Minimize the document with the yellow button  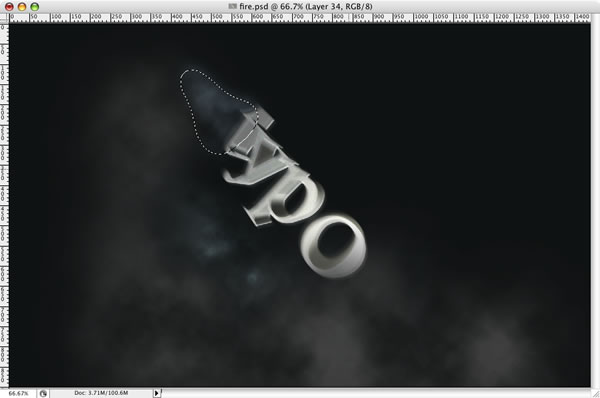22,7
